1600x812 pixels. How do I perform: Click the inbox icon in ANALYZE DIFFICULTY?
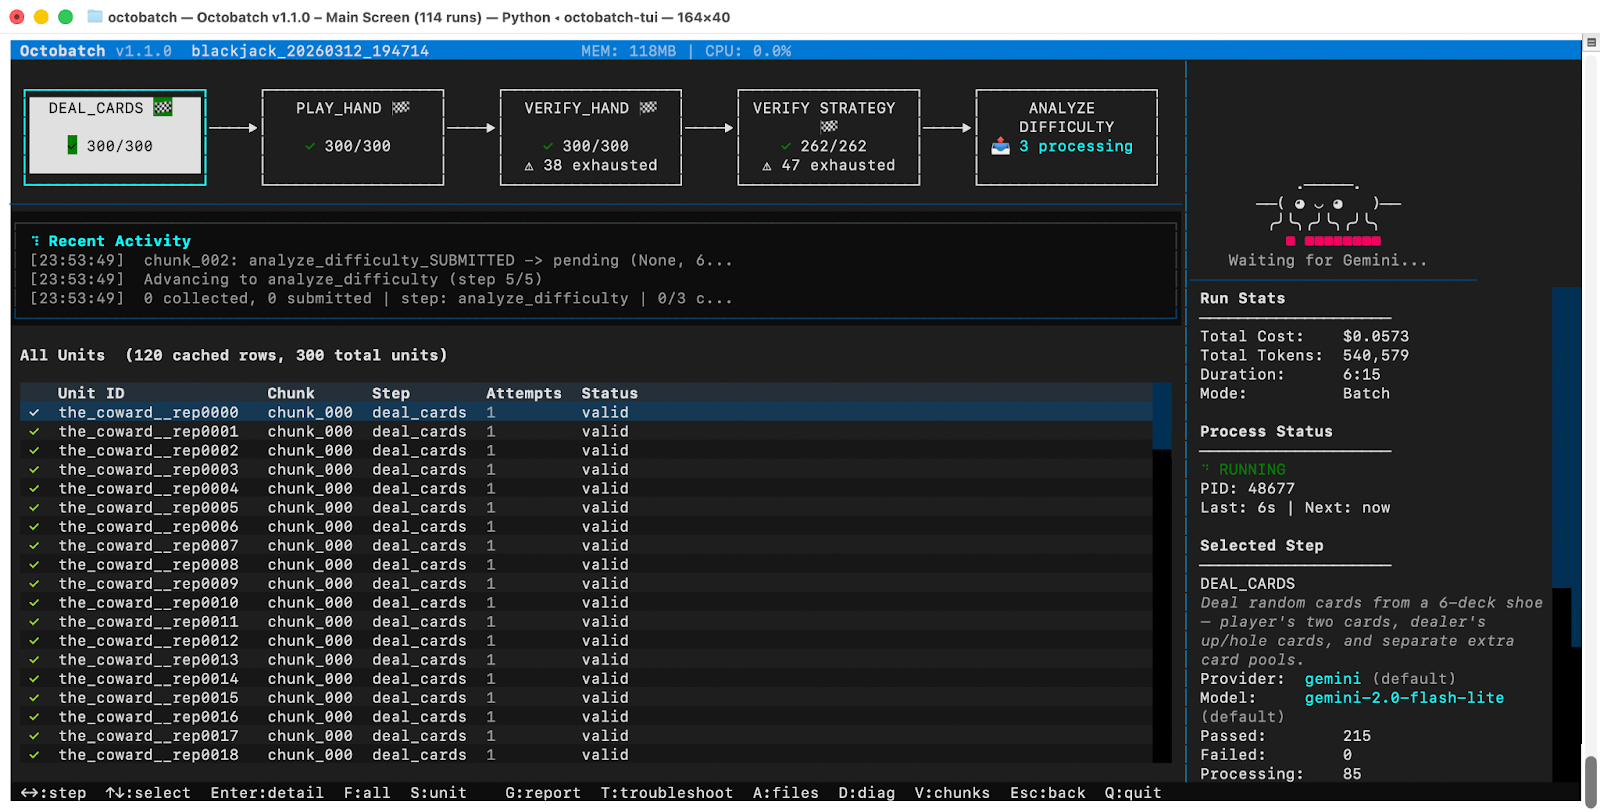1000,147
